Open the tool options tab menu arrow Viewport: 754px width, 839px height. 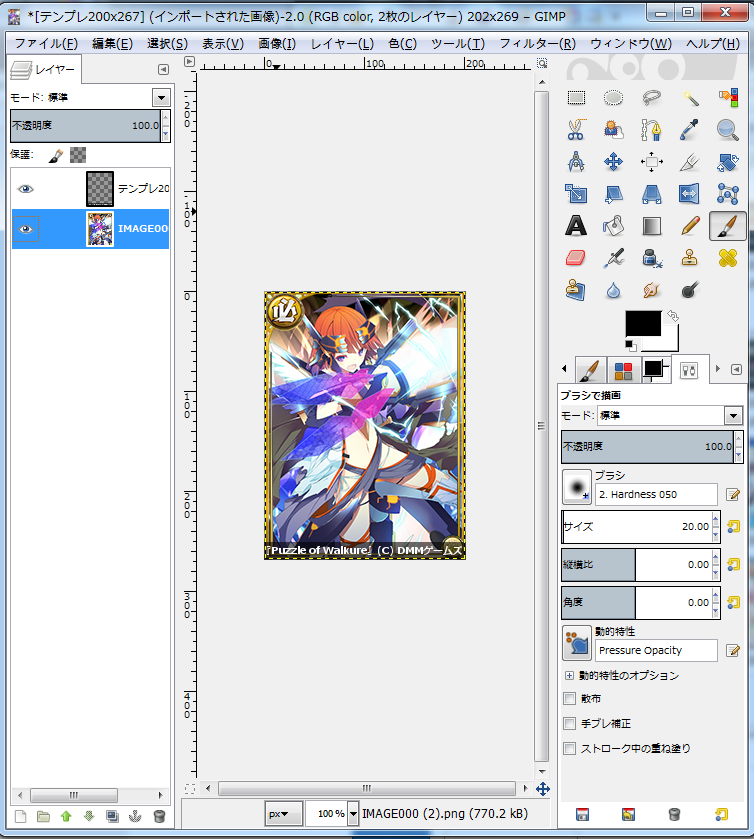(x=736, y=369)
